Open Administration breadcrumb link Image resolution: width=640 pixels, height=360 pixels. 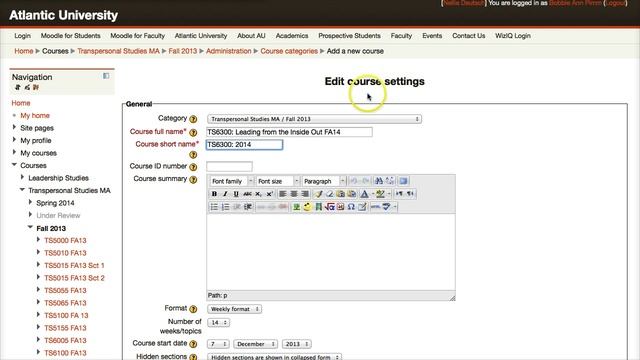point(229,51)
